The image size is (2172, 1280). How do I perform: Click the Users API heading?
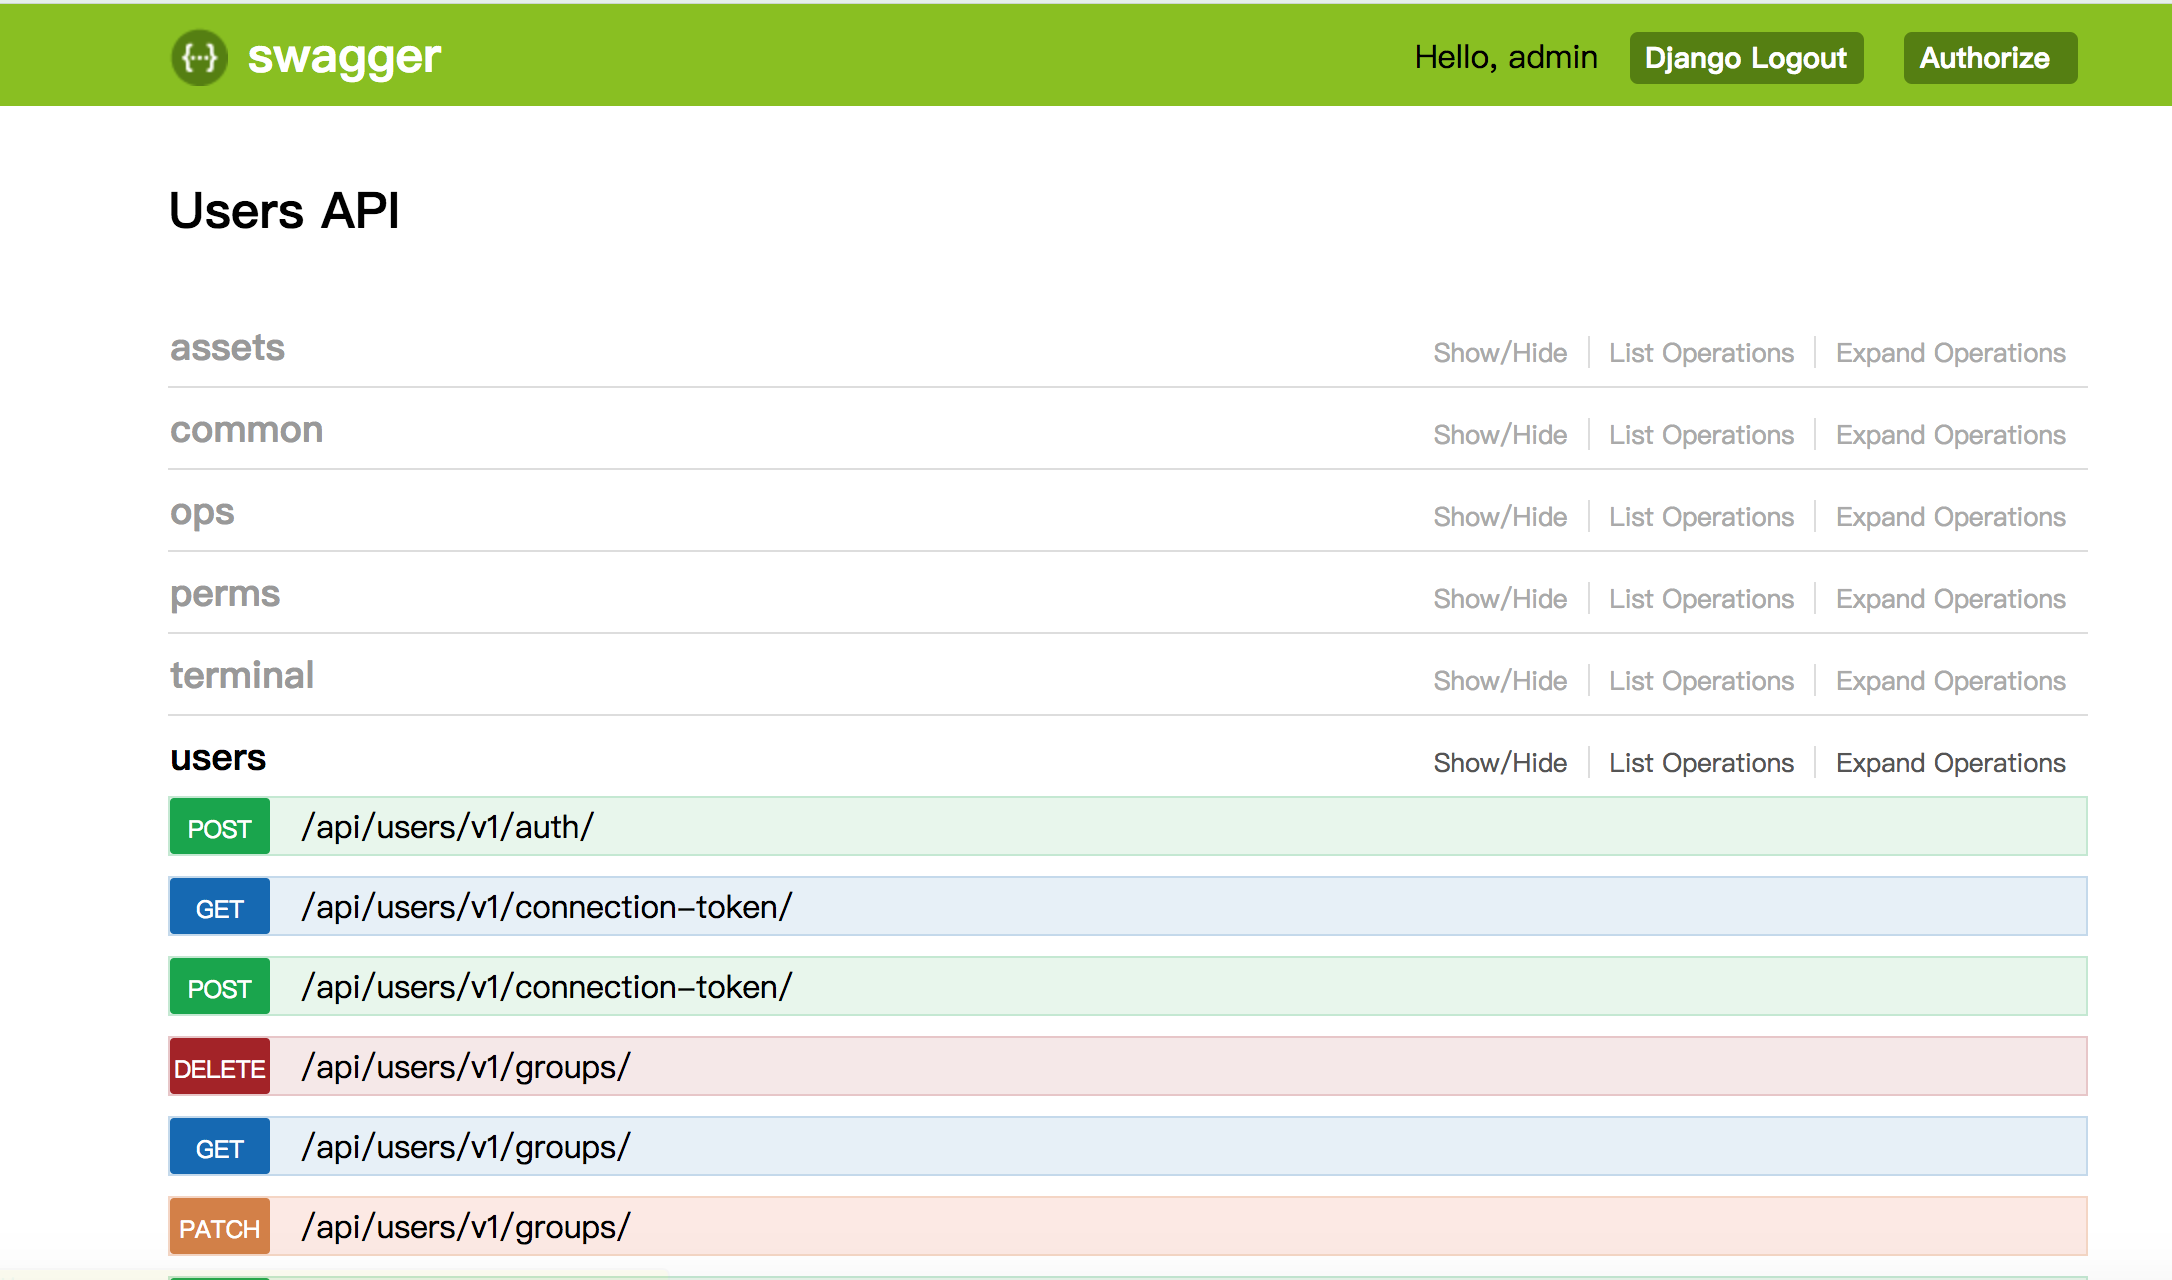(x=285, y=211)
